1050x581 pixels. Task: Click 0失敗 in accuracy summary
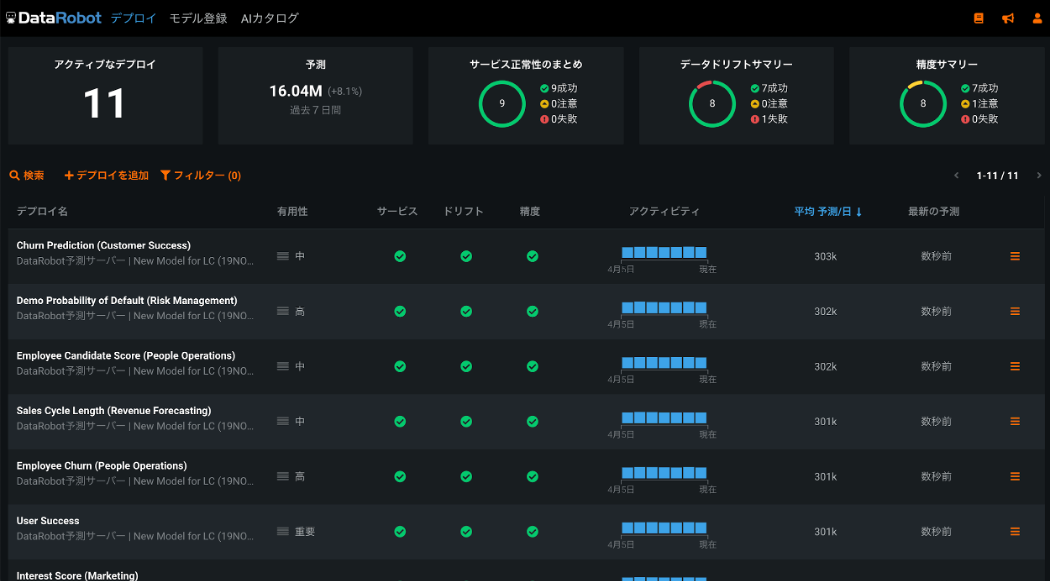[980, 119]
